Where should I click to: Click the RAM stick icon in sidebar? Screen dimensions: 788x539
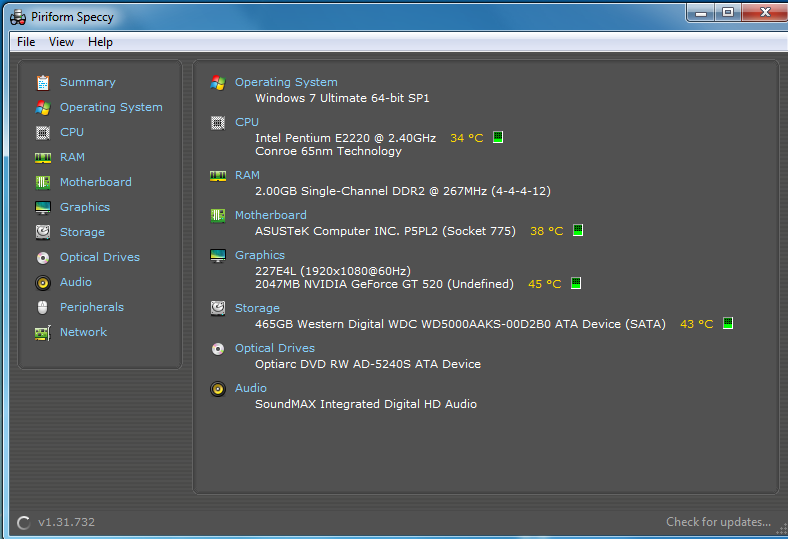[43, 158]
